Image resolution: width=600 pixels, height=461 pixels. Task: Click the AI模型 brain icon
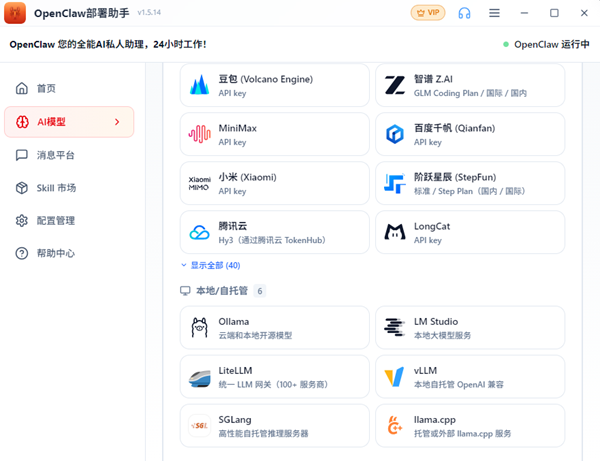pyautogui.click(x=22, y=122)
